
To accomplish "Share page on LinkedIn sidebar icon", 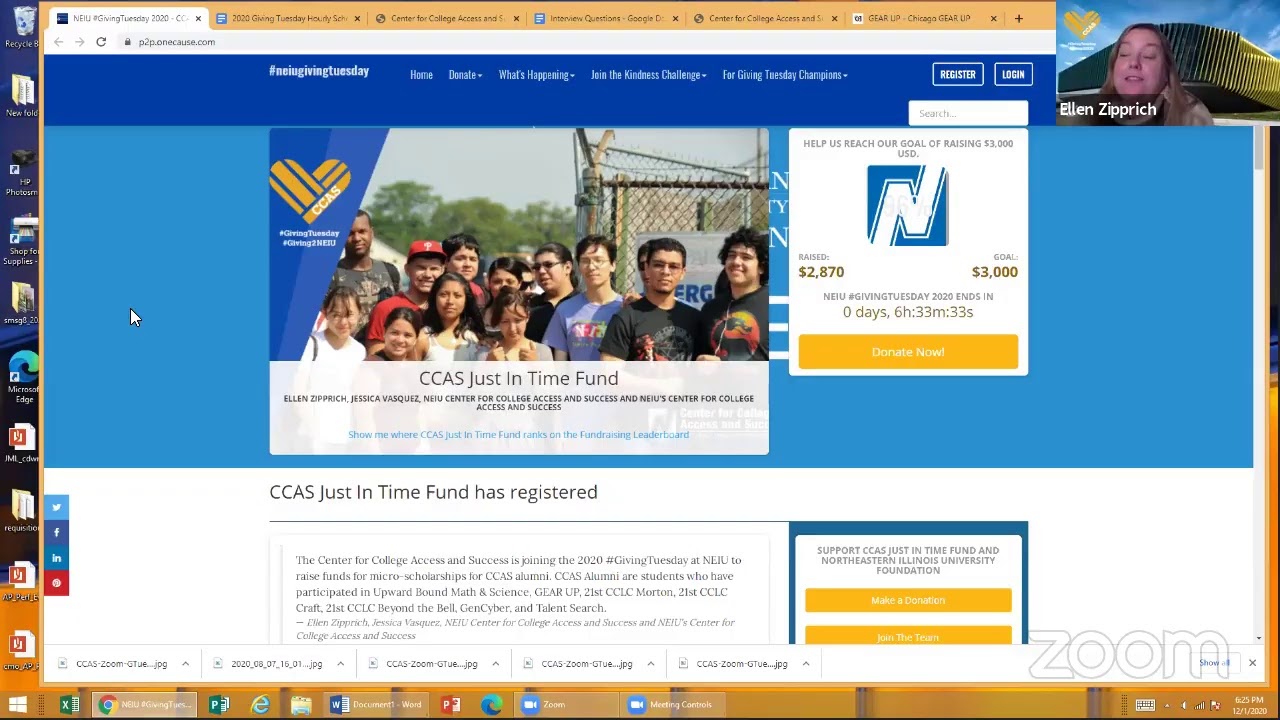I will [56, 558].
